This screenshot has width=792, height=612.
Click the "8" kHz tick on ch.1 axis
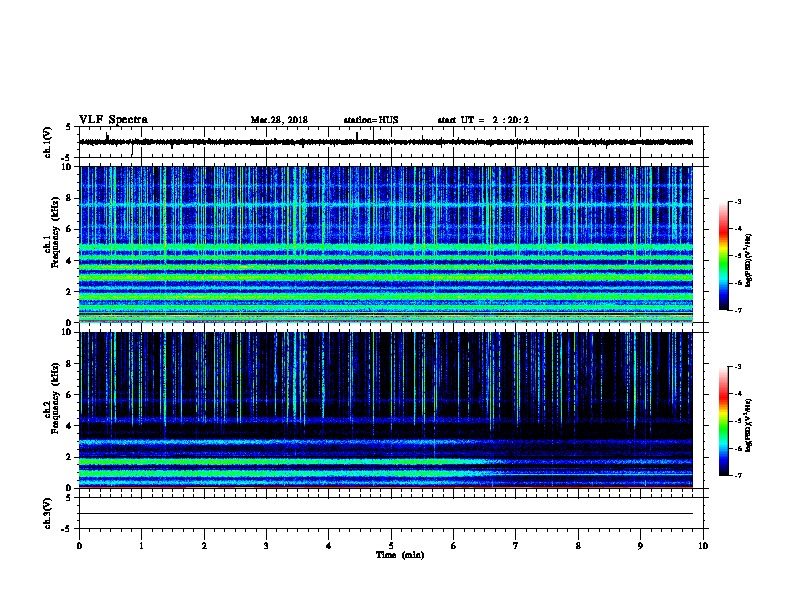(70, 198)
